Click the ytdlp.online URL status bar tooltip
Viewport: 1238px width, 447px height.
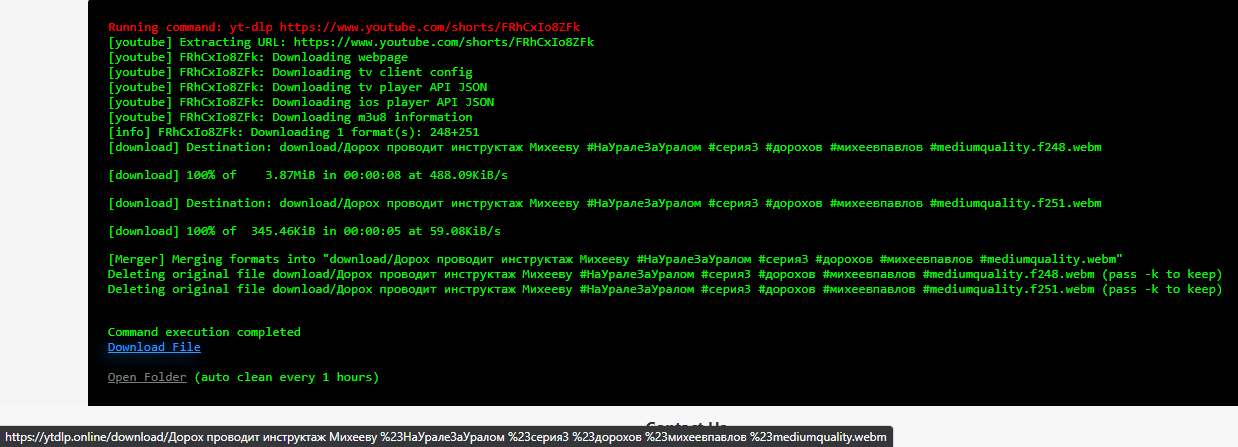coord(446,437)
